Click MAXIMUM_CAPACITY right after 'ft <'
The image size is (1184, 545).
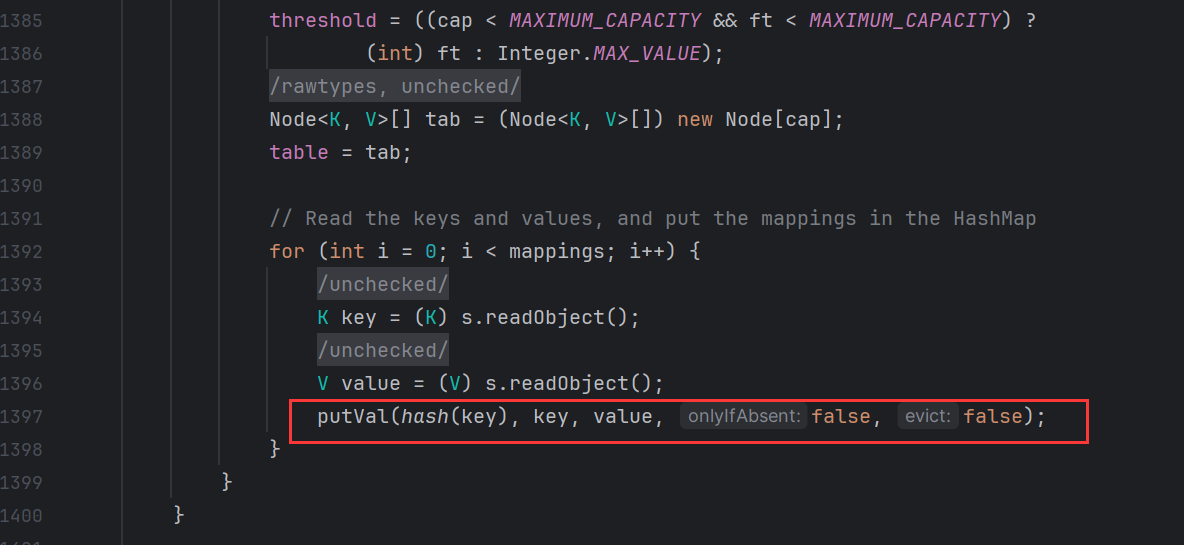coord(905,20)
